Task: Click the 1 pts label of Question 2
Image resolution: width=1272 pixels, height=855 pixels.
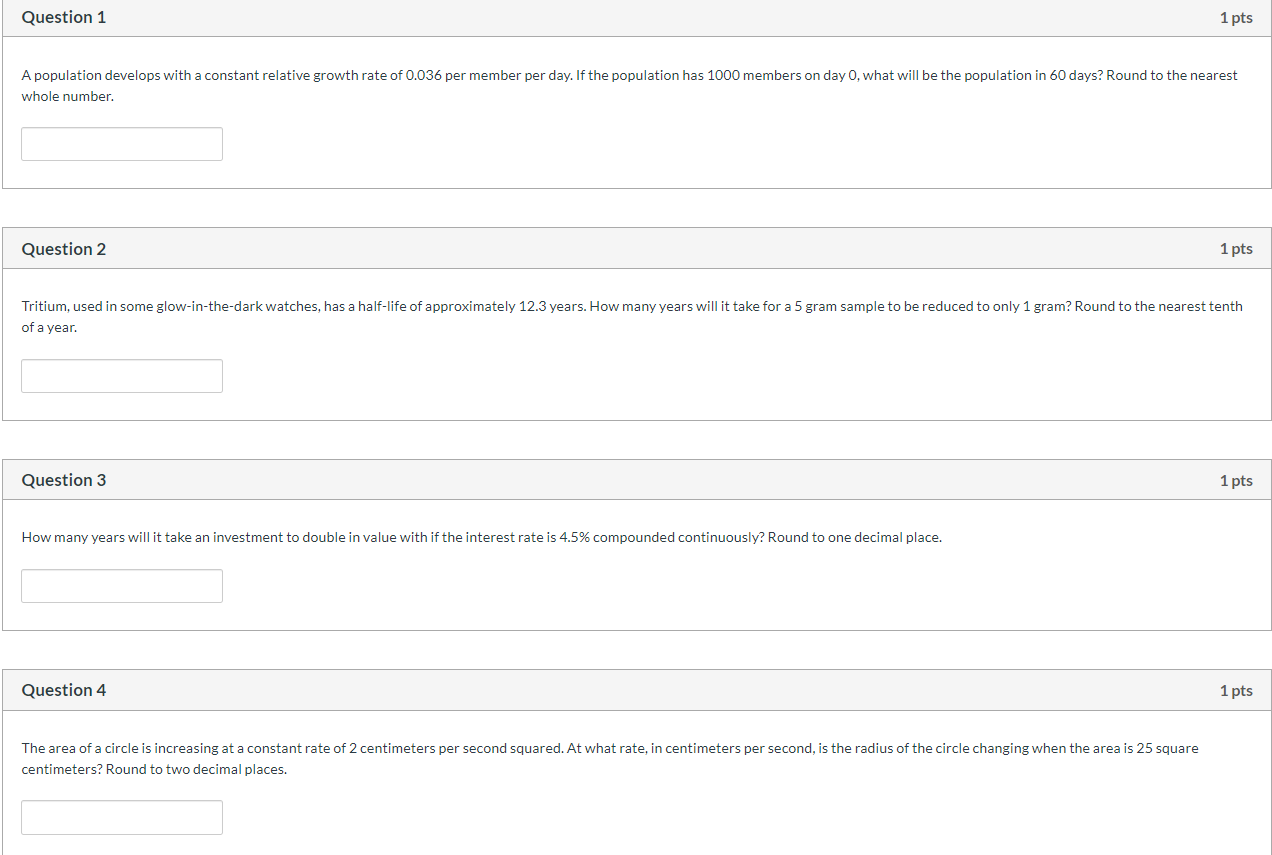Action: click(1236, 249)
